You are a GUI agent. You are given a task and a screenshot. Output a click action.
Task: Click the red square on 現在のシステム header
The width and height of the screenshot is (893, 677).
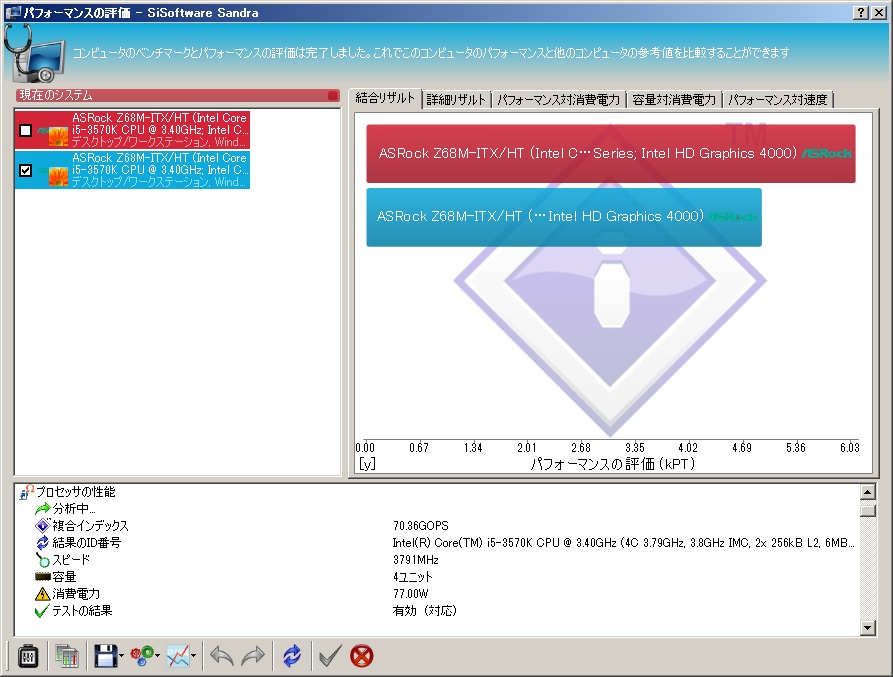[333, 96]
